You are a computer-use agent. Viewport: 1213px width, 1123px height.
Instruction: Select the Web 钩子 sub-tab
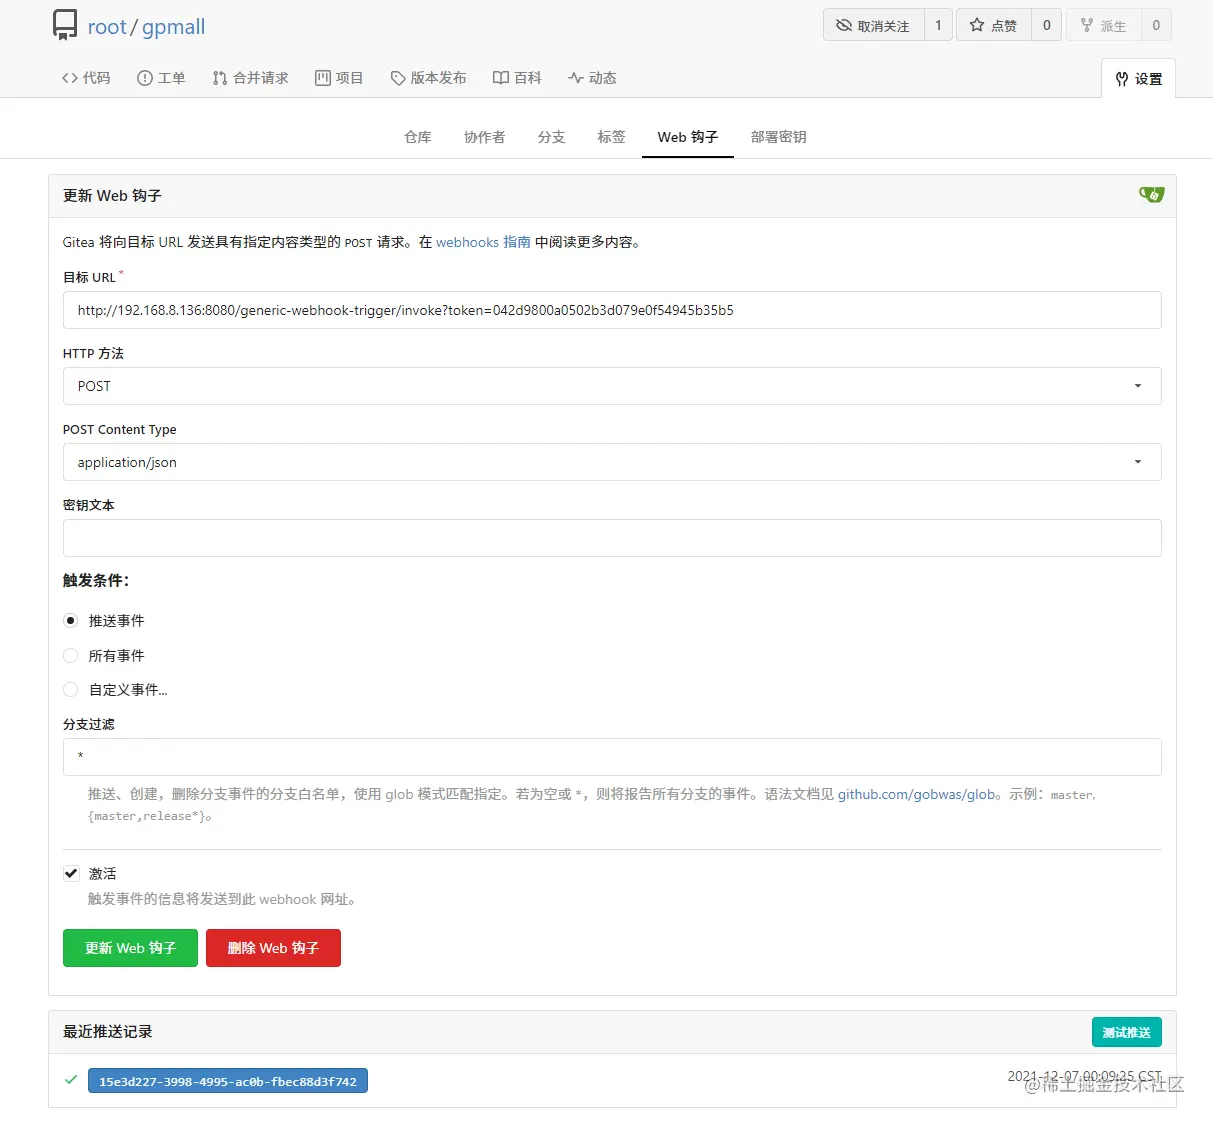click(x=688, y=137)
